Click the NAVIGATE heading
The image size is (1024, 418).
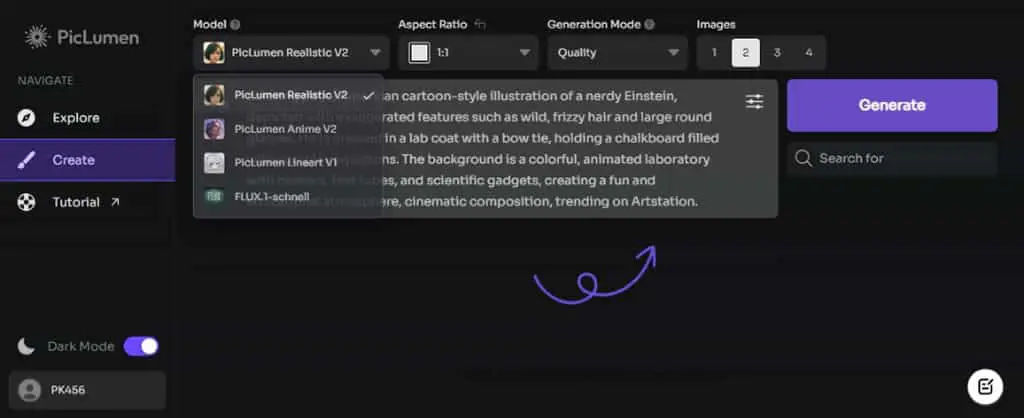(45, 81)
